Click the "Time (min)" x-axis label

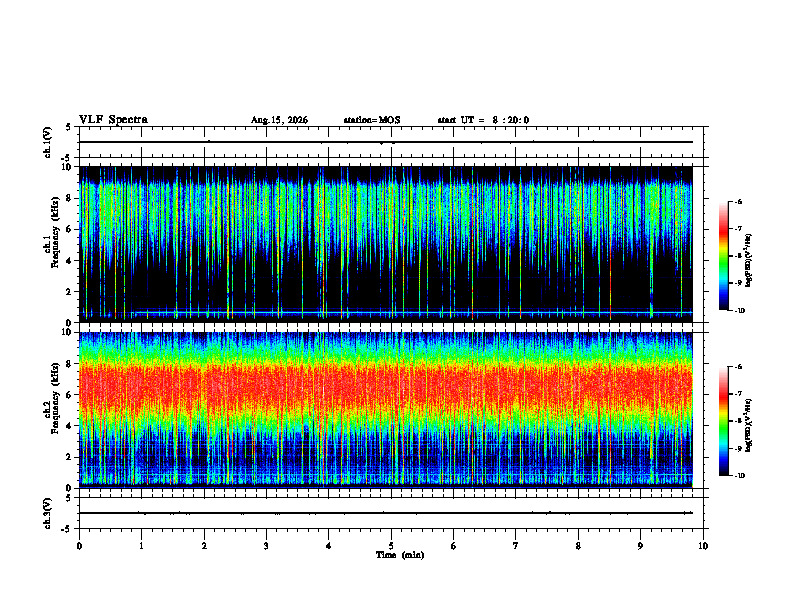(x=400, y=555)
